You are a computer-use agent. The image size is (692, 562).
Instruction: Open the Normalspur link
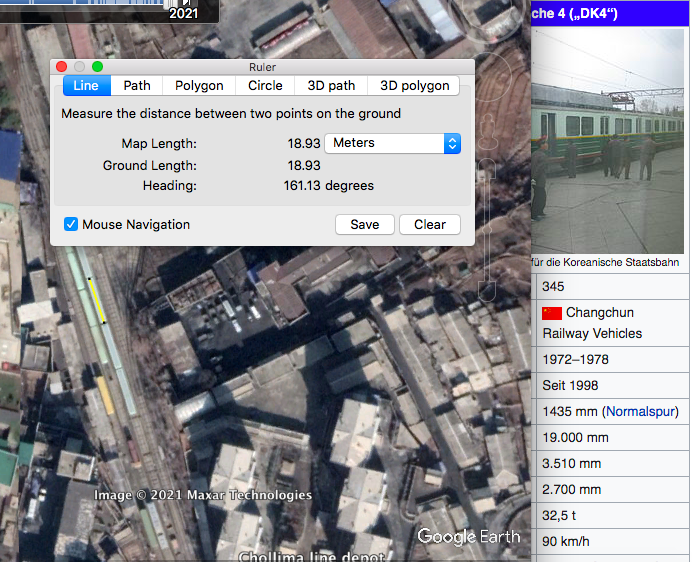(x=641, y=411)
